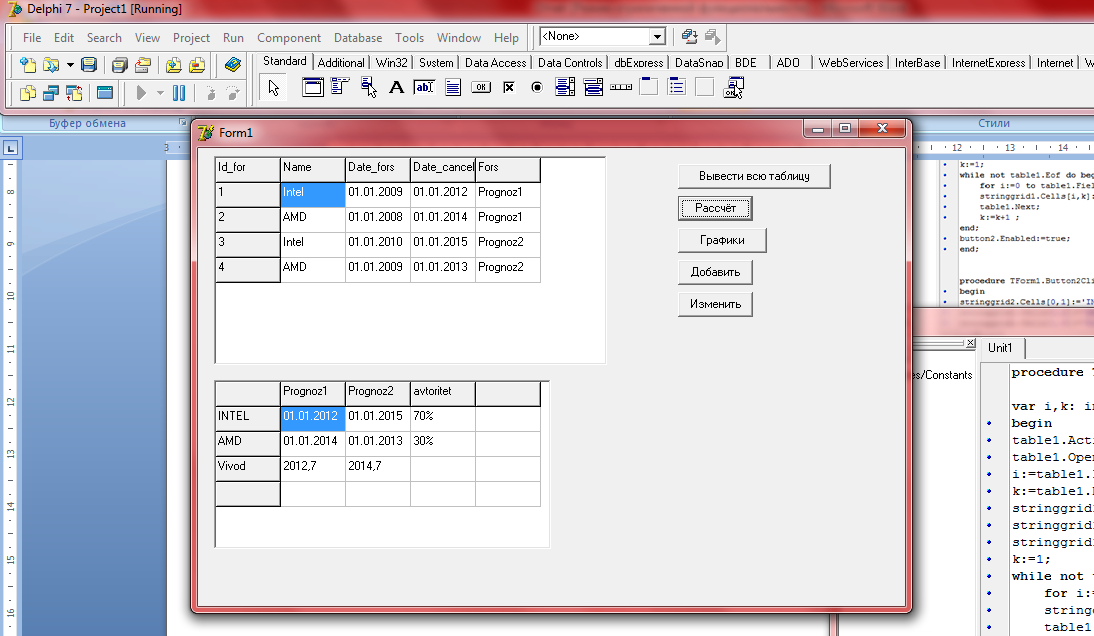
Task: Click the 01.01.2014 cell in upper grid
Action: click(x=443, y=220)
